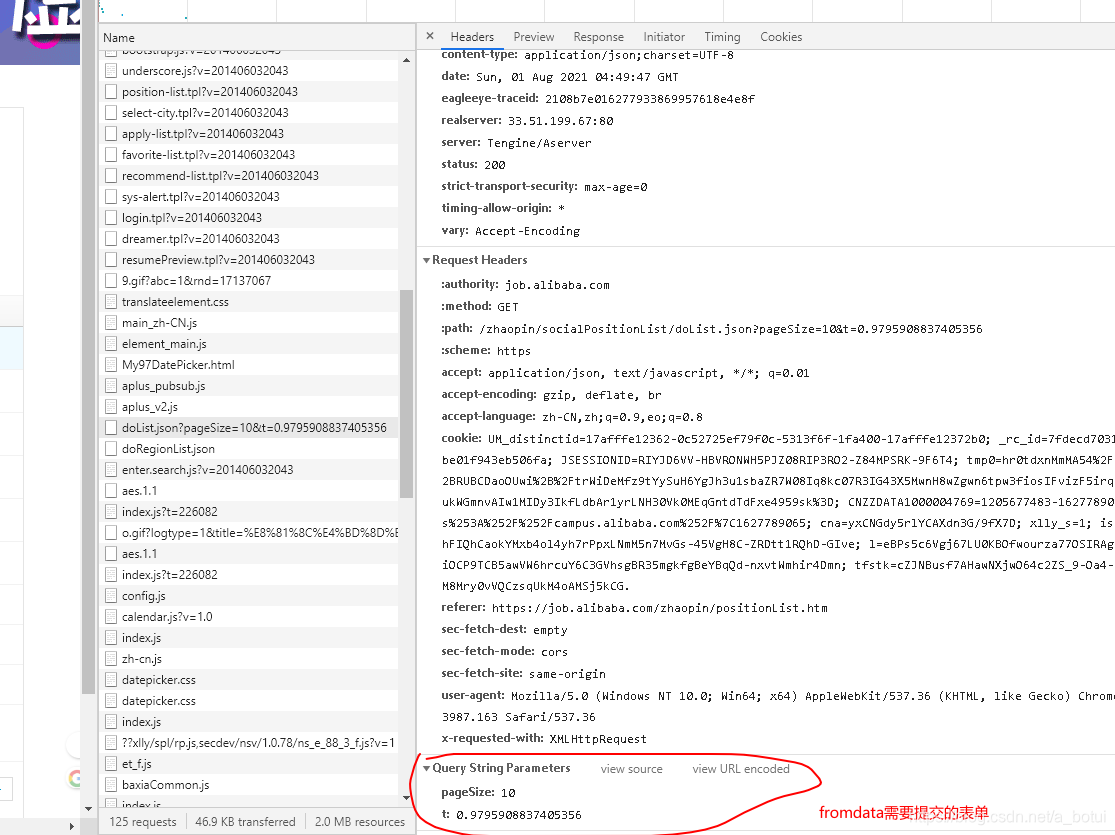Select the calendar.js?v=1.0 request

pos(249,617)
